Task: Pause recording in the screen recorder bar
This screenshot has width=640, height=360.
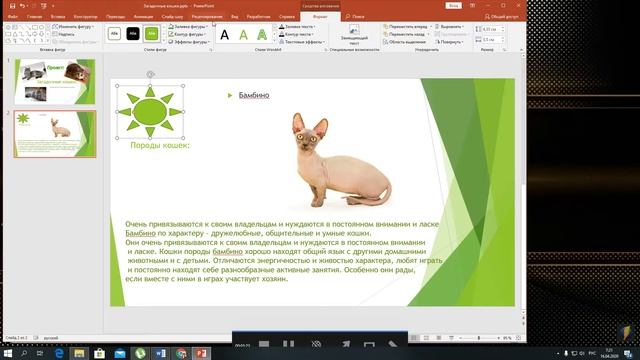Action: [289, 344]
